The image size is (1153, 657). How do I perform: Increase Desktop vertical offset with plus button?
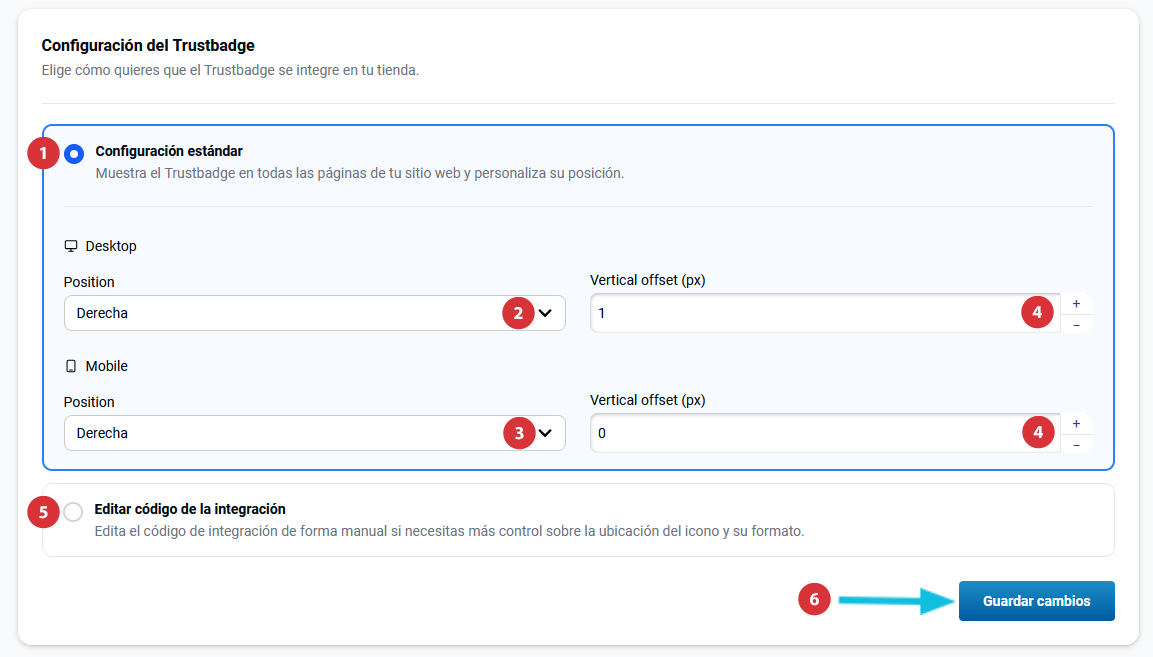coord(1076,303)
